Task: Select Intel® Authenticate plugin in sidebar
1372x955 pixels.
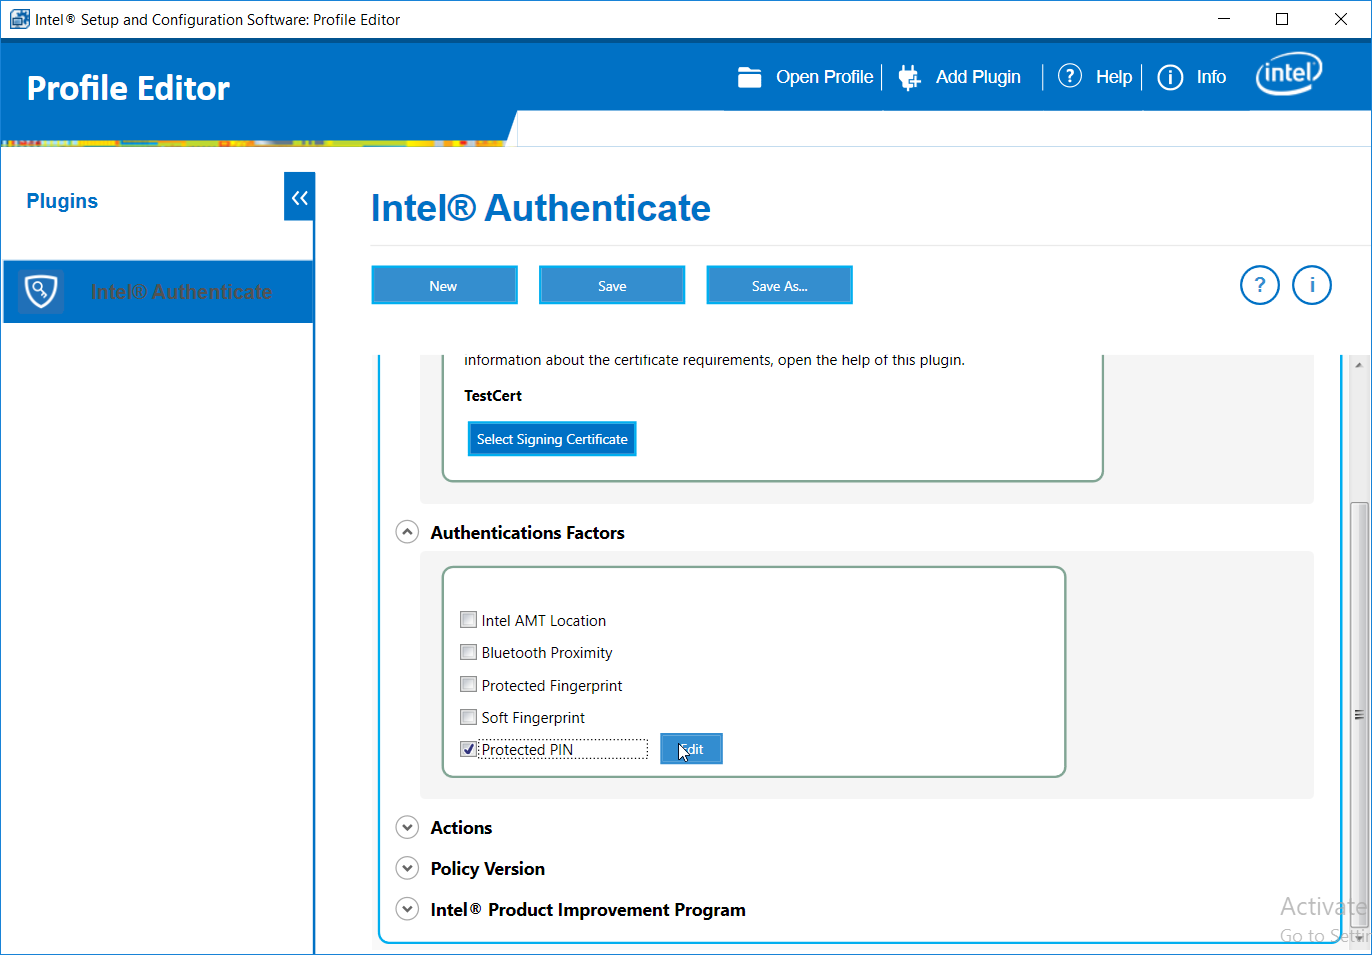Action: (x=158, y=292)
